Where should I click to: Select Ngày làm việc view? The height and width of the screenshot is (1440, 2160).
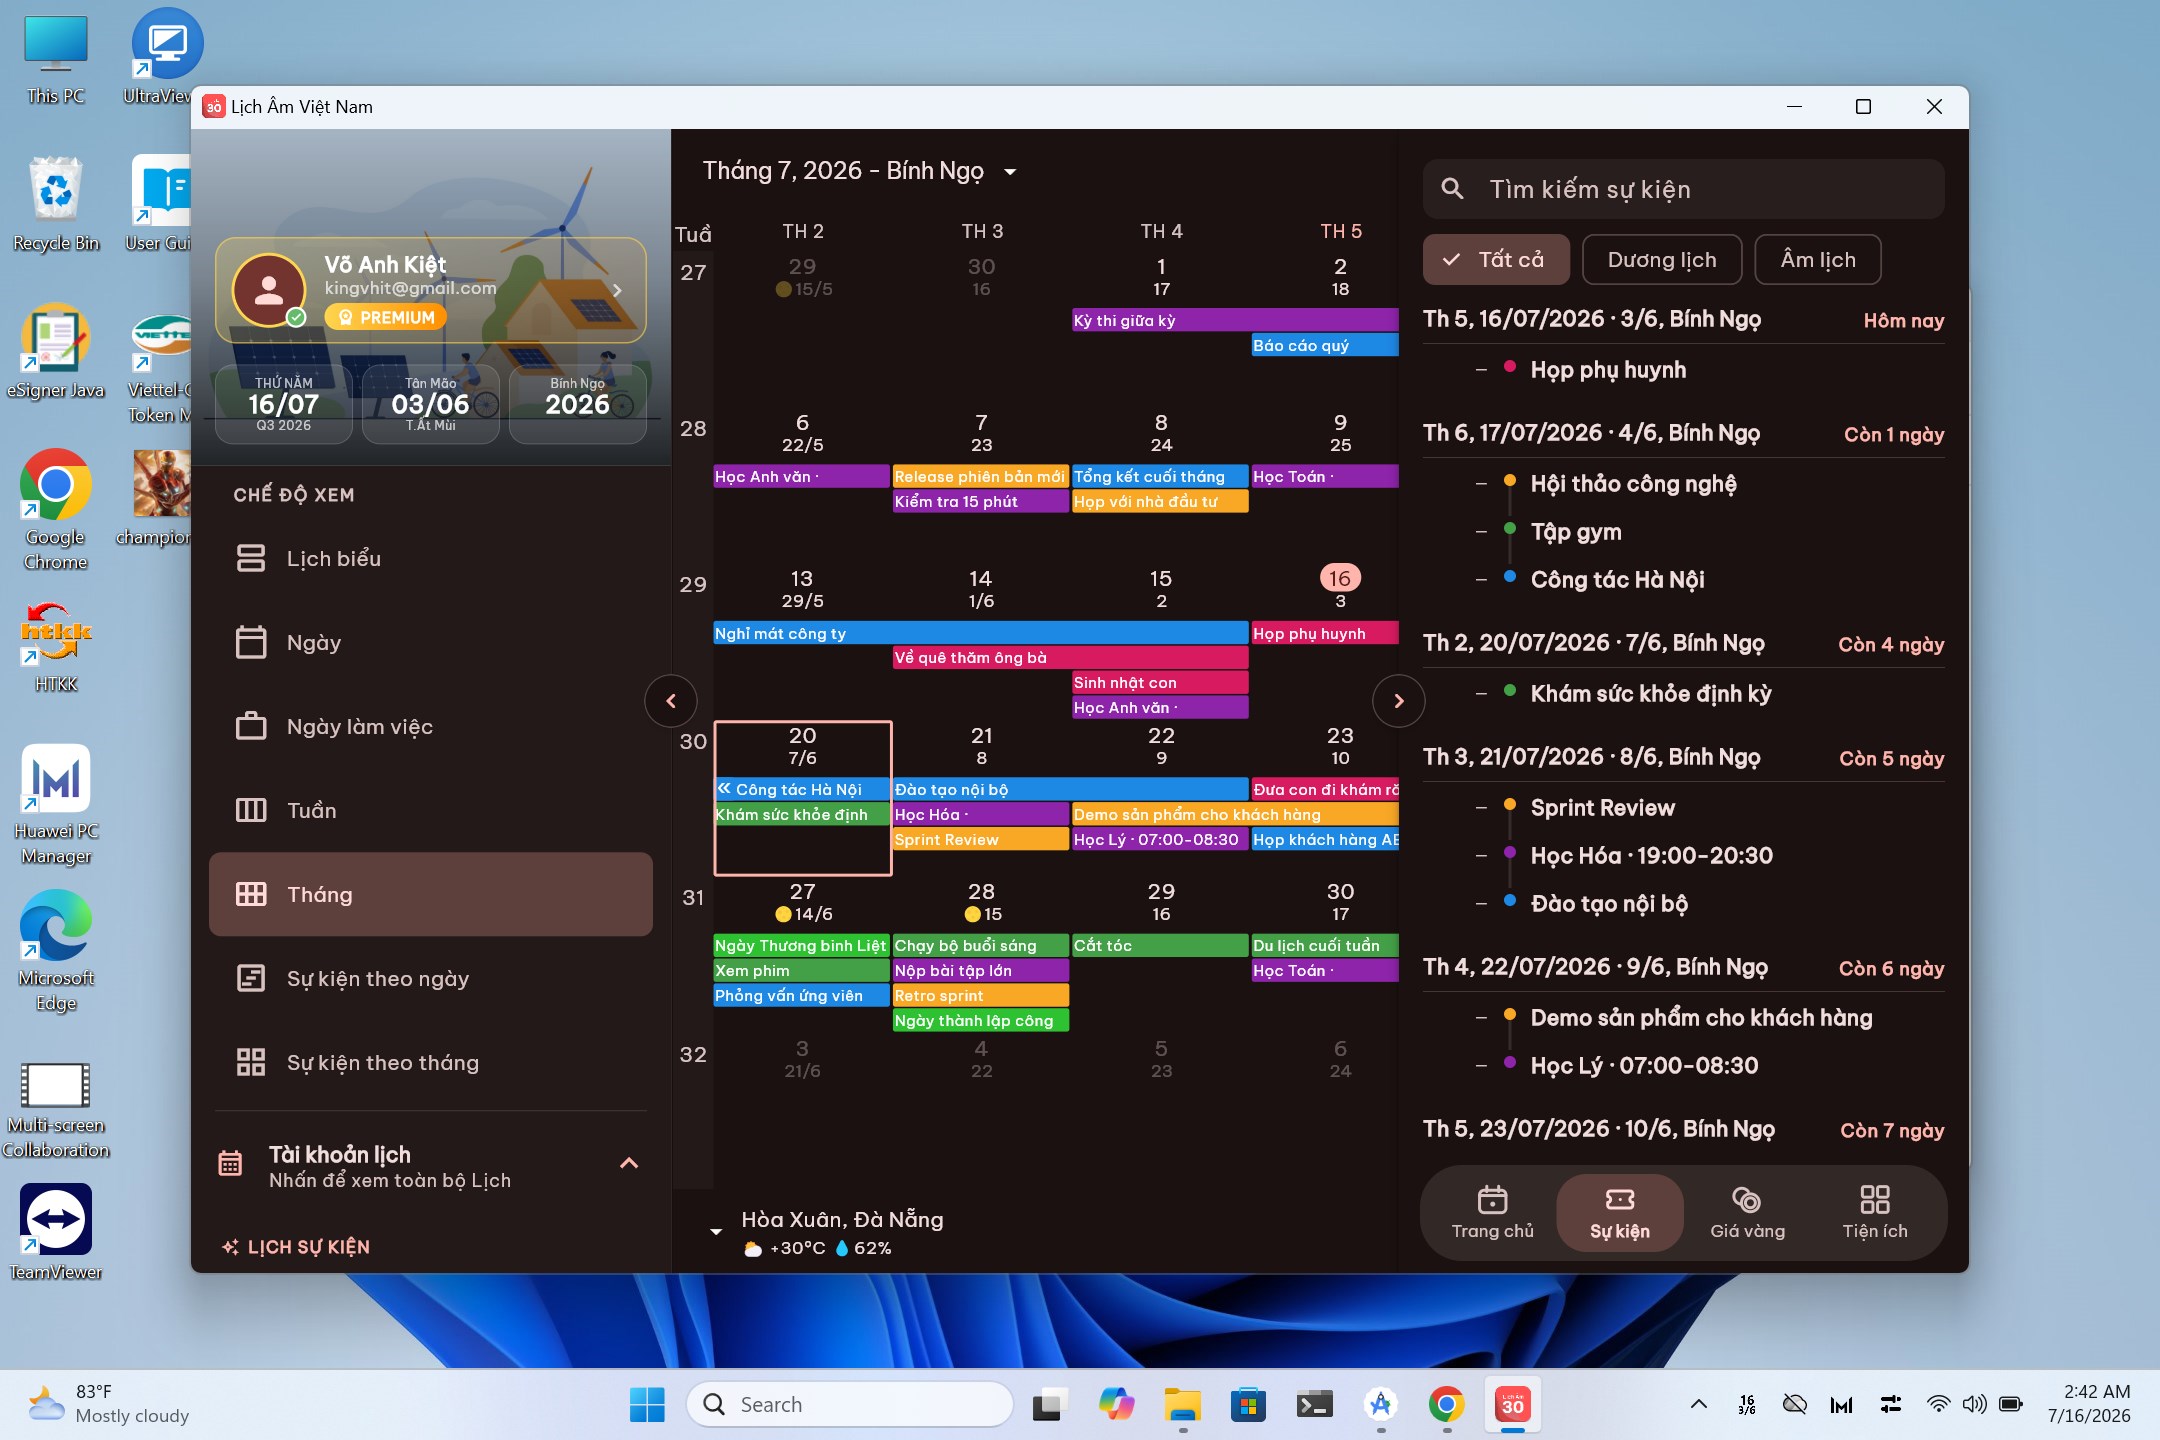(x=430, y=726)
